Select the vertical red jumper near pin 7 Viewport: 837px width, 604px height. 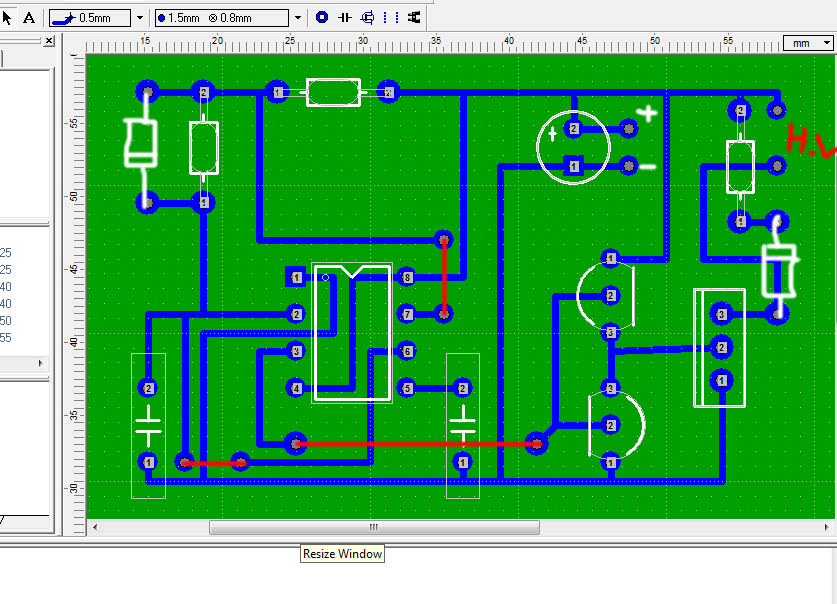tap(444, 277)
